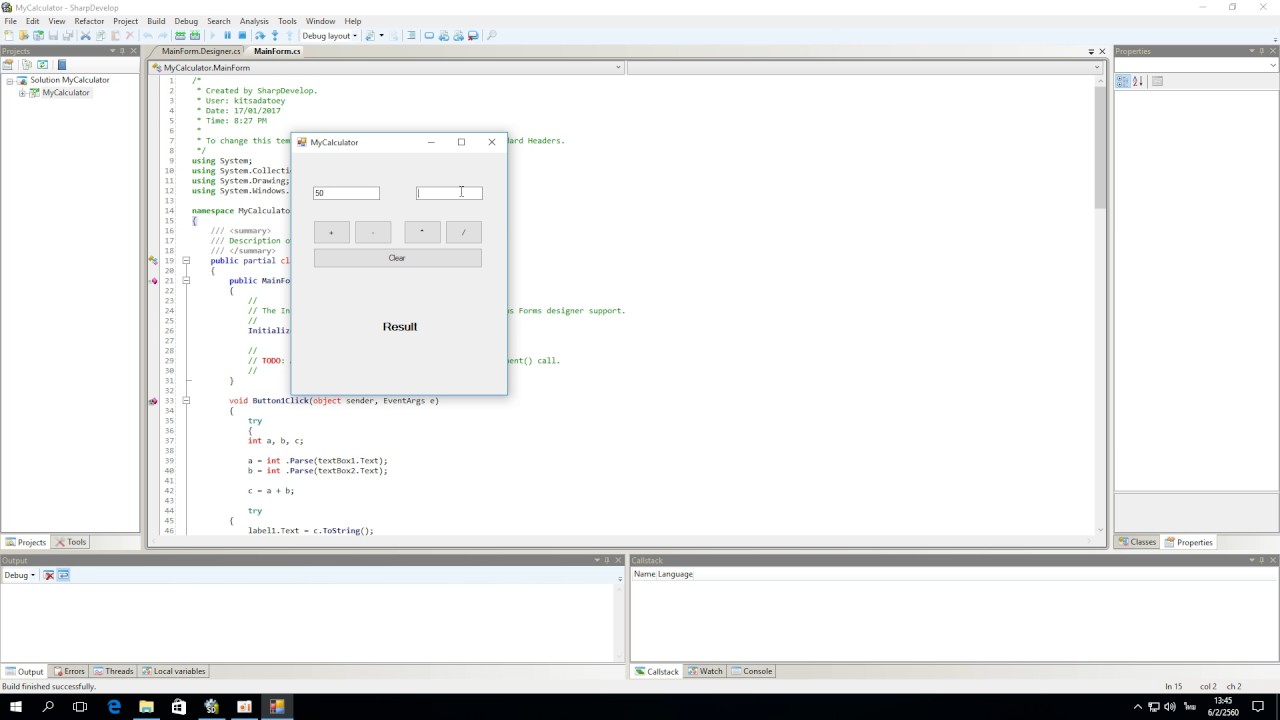
Task: Sort Properties grid alphabetically
Action: pyautogui.click(x=1137, y=81)
